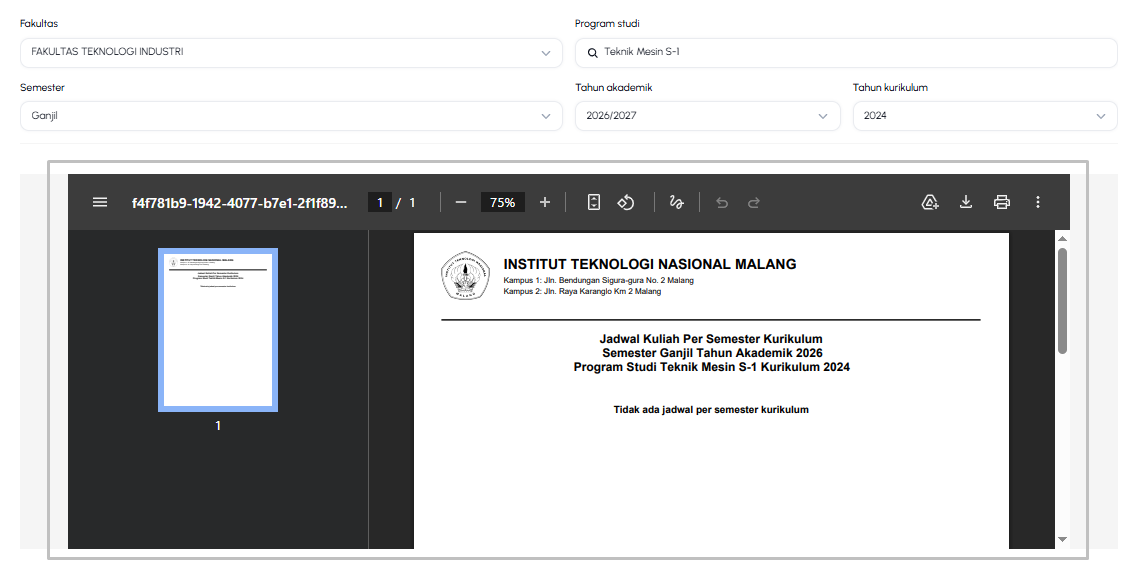The height and width of the screenshot is (562, 1135).
Task: Select the page 1 thumbnail
Action: click(x=218, y=330)
